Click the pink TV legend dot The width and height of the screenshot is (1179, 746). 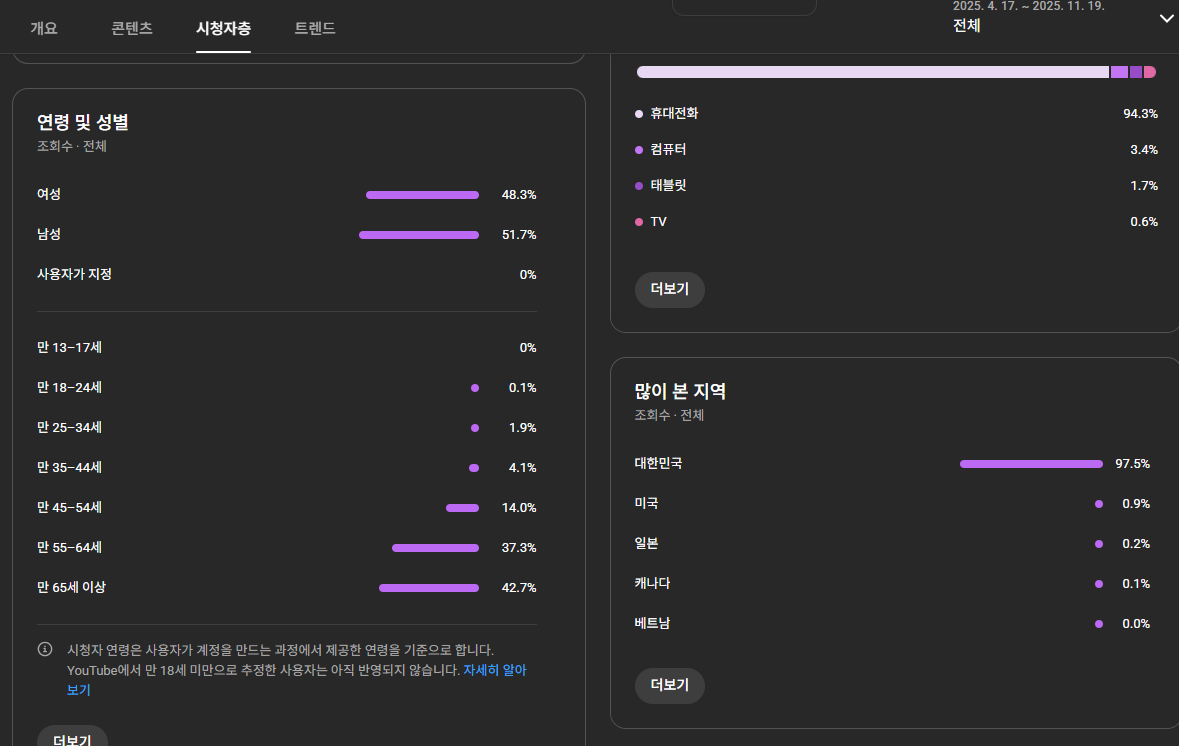[639, 222]
